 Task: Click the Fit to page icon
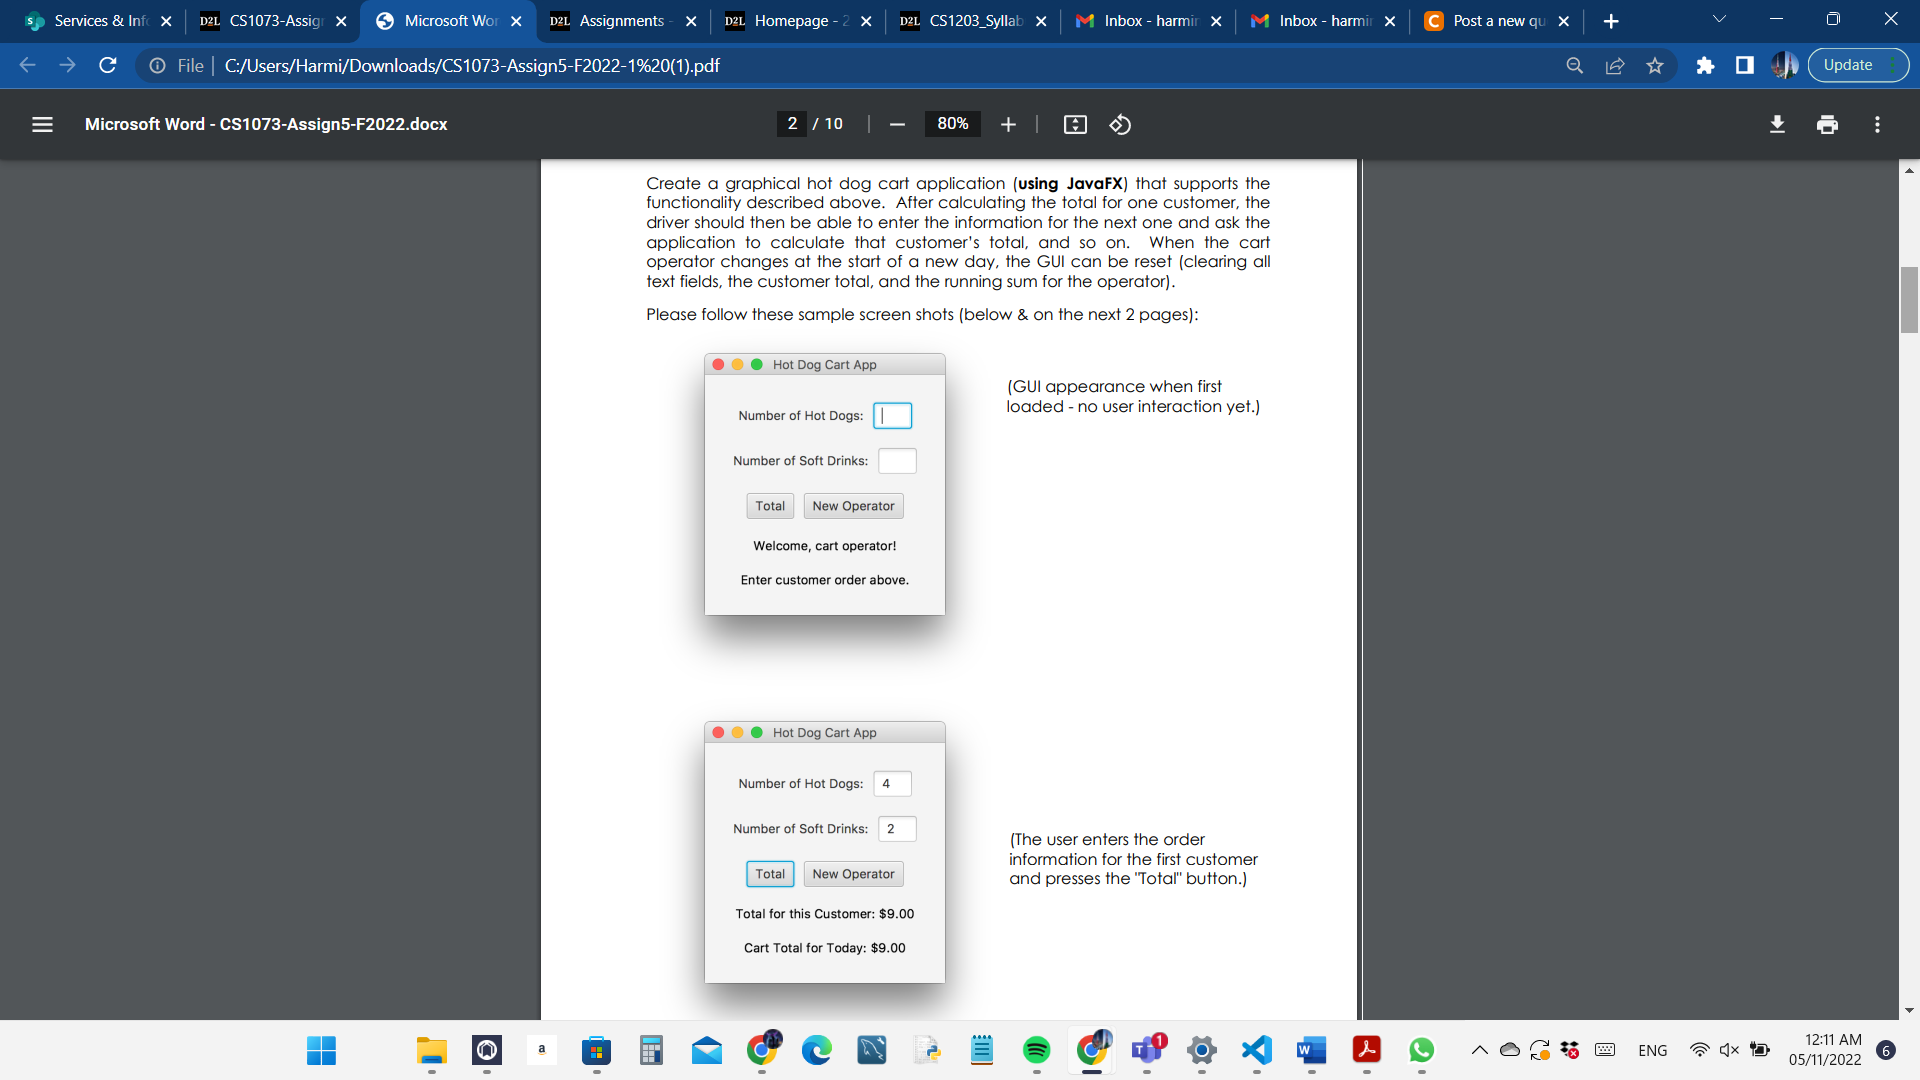(1075, 124)
